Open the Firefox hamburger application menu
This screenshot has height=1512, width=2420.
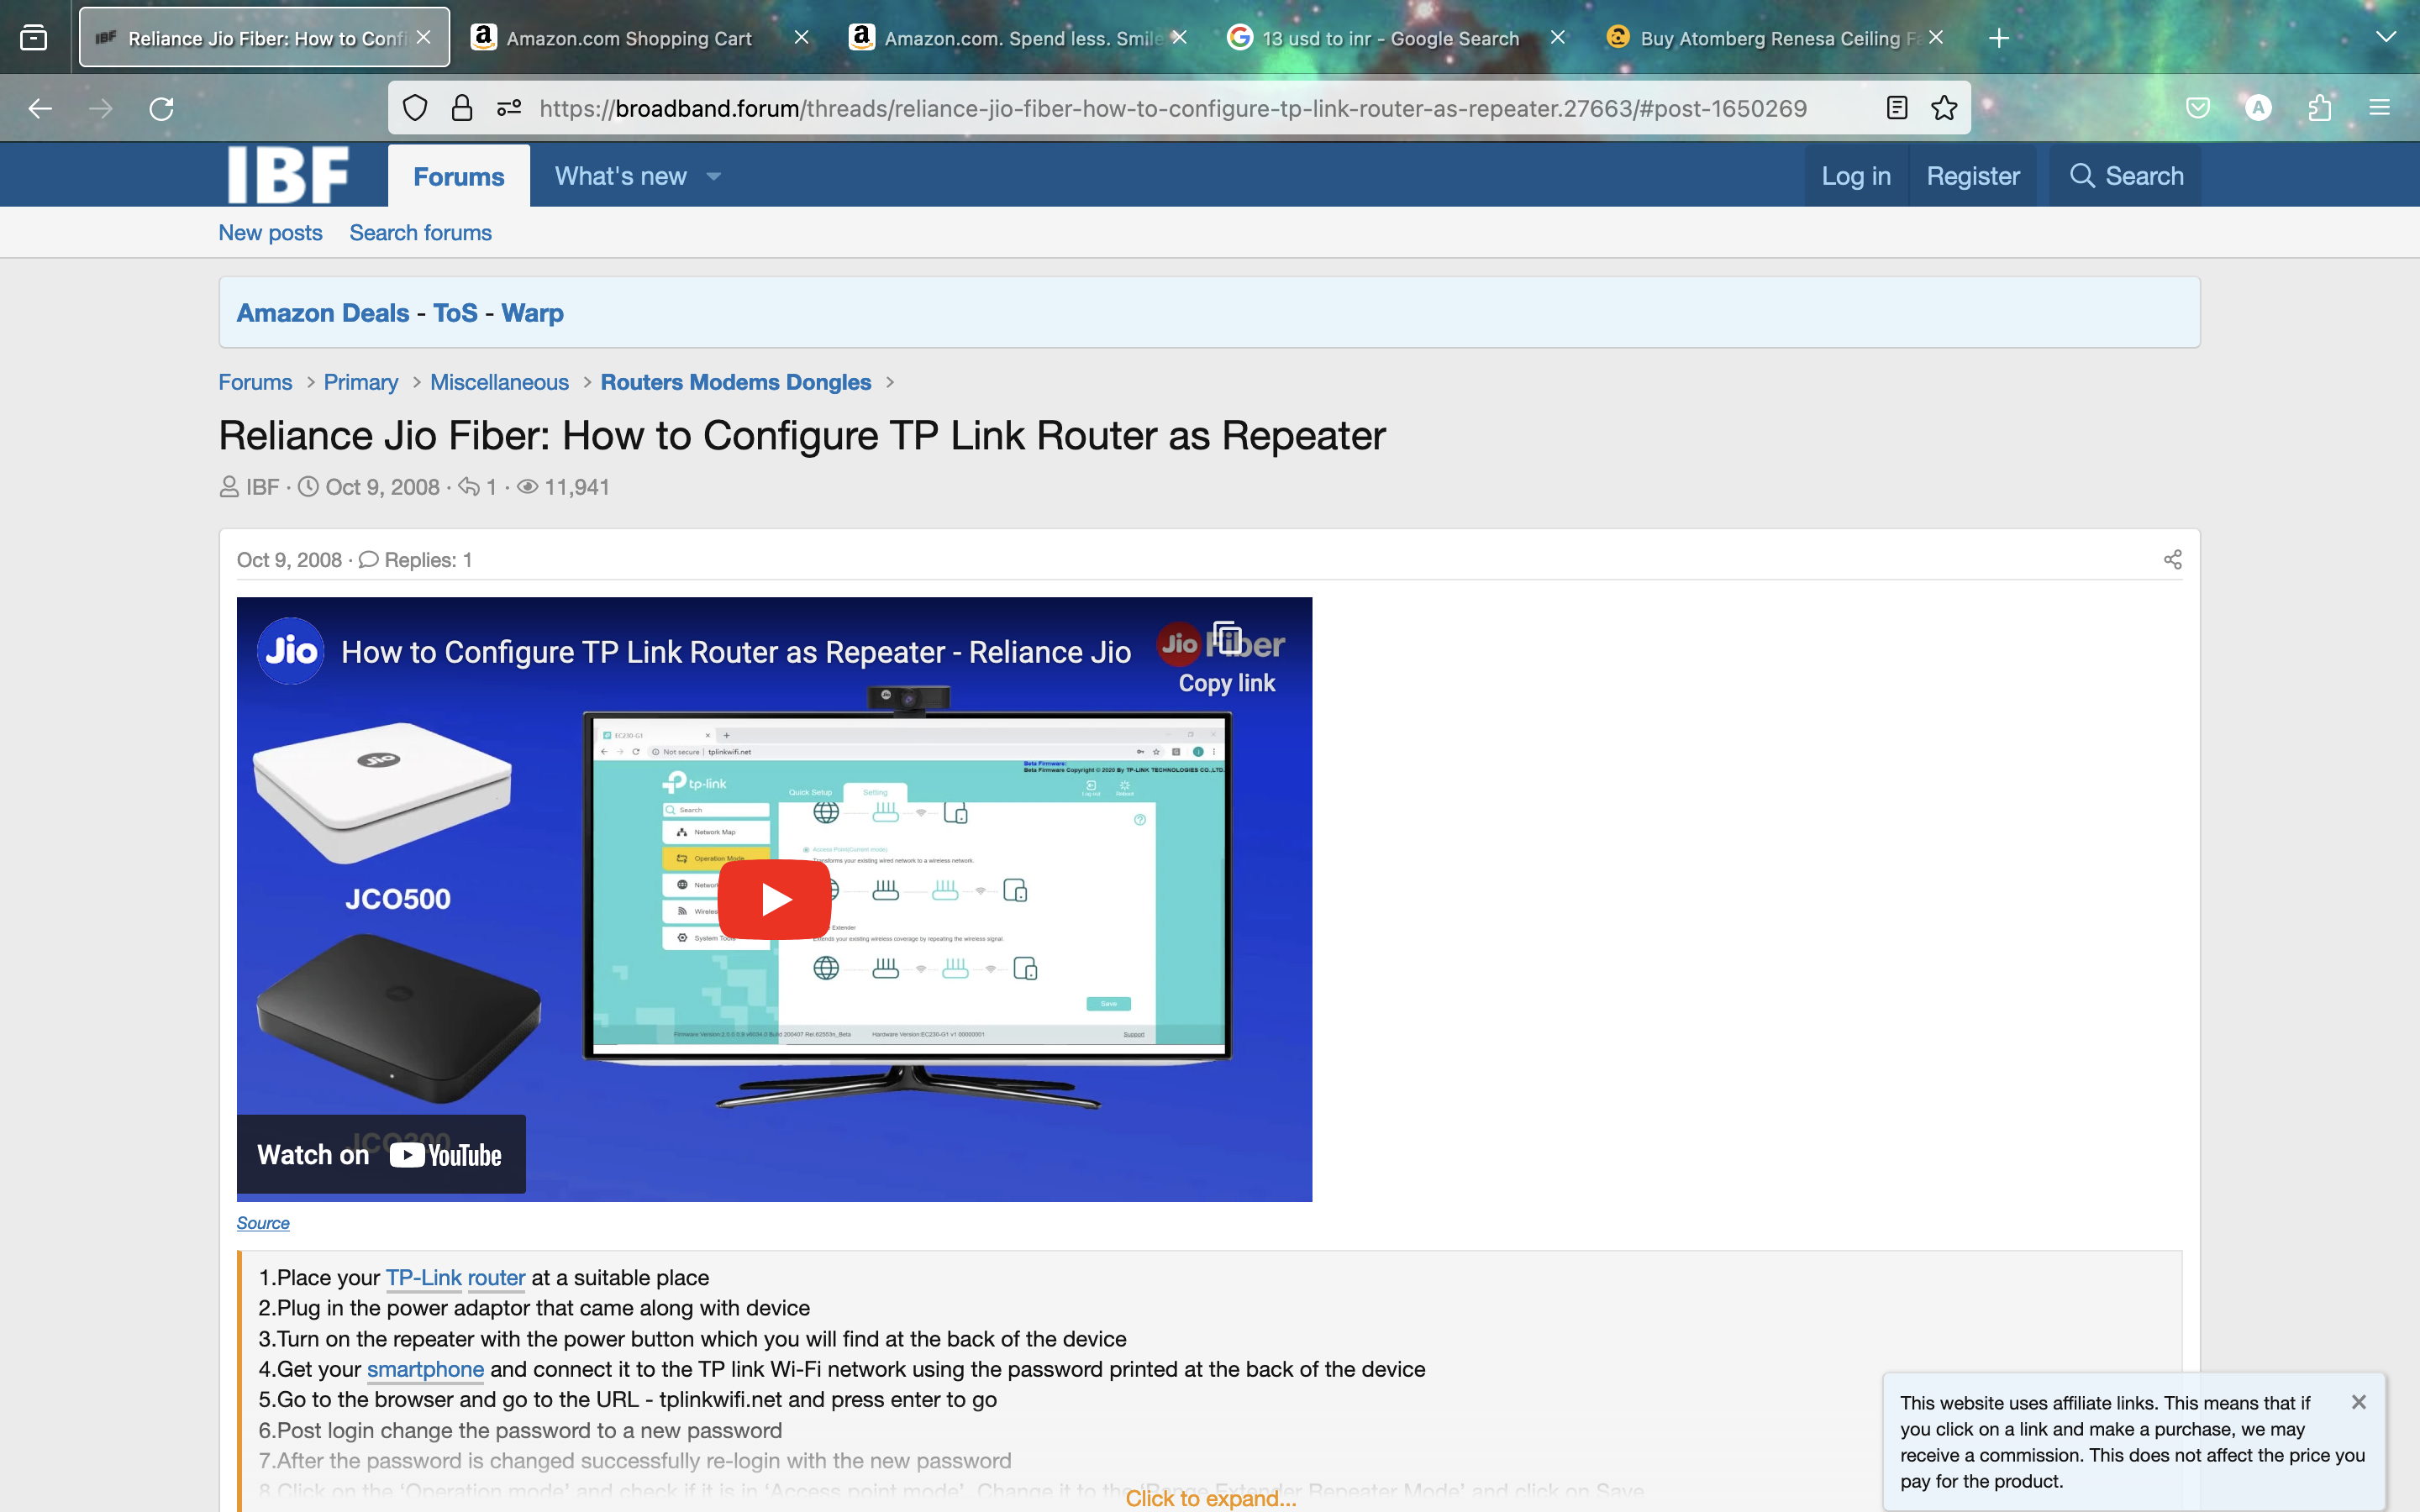click(2380, 108)
